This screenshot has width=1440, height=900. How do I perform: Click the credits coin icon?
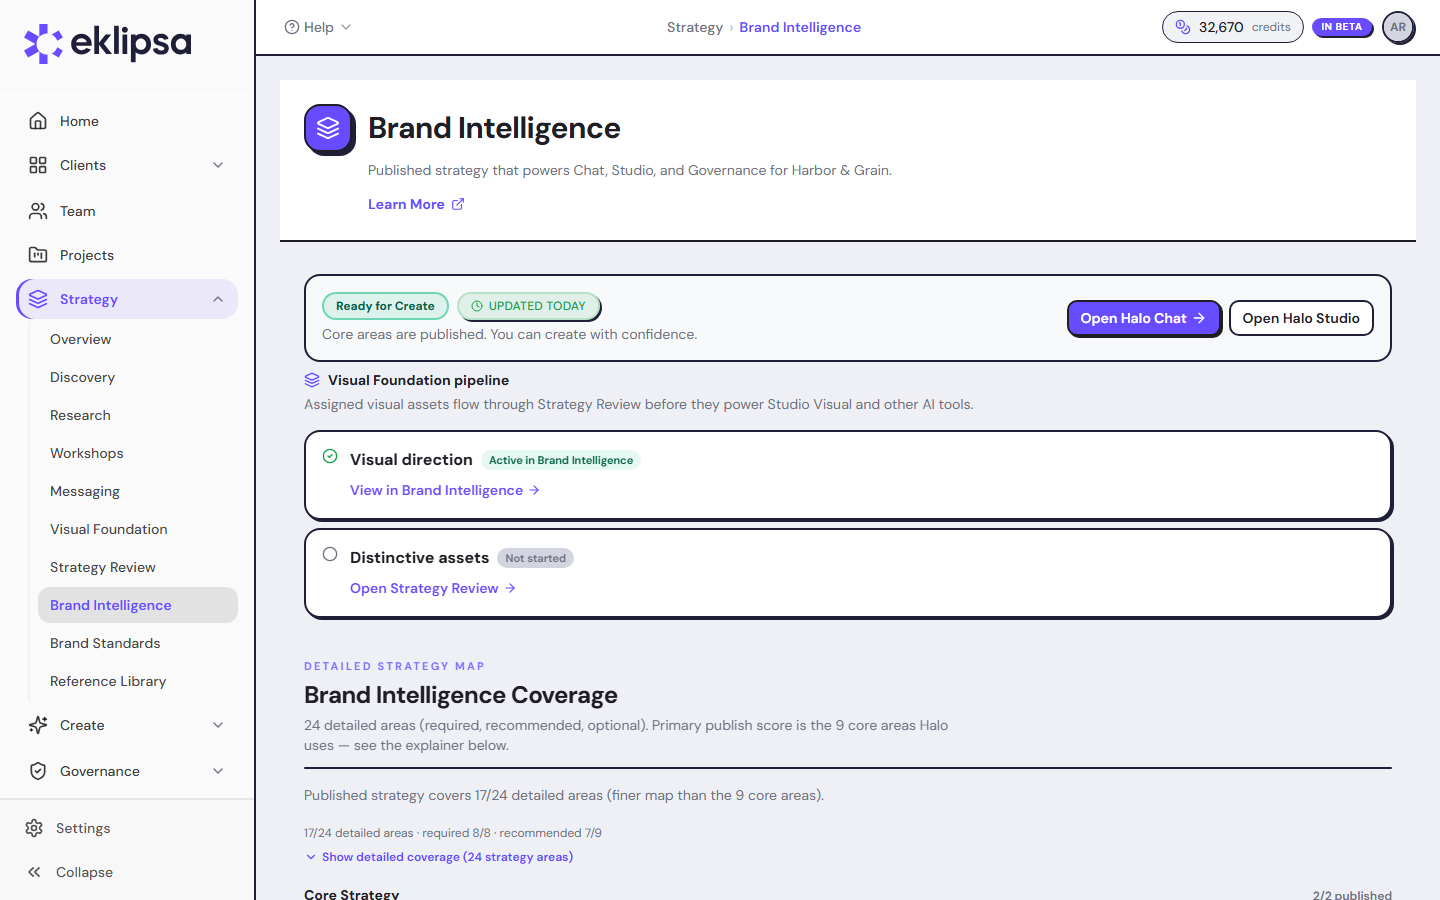coord(1183,27)
